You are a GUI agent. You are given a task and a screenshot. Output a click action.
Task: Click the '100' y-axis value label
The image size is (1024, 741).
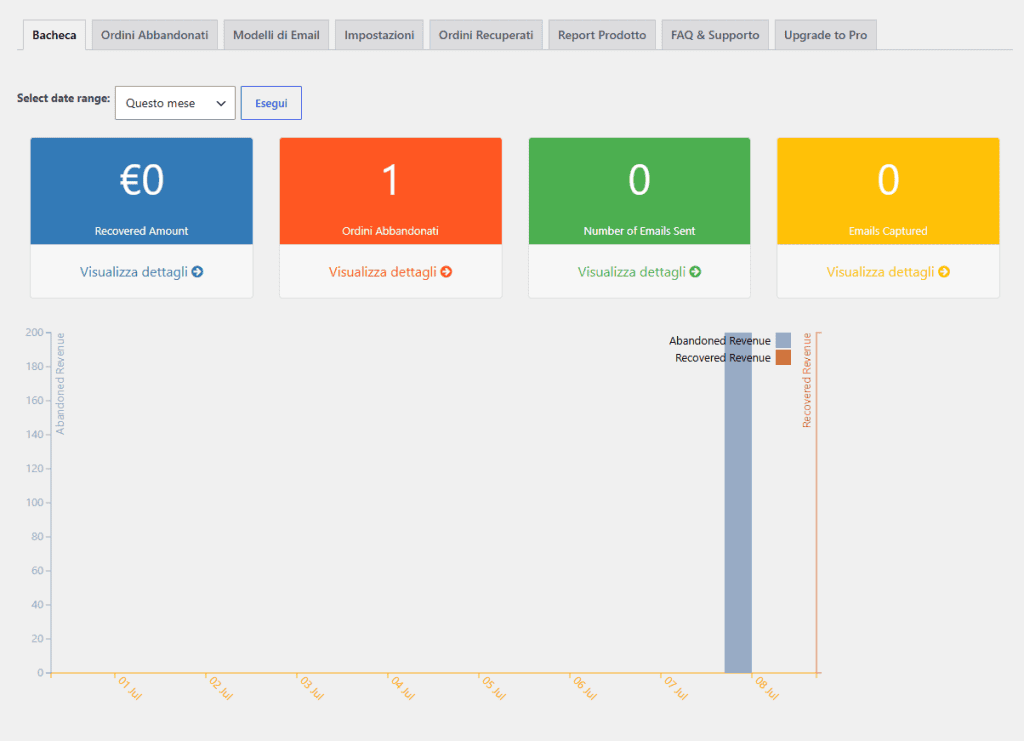pos(35,503)
